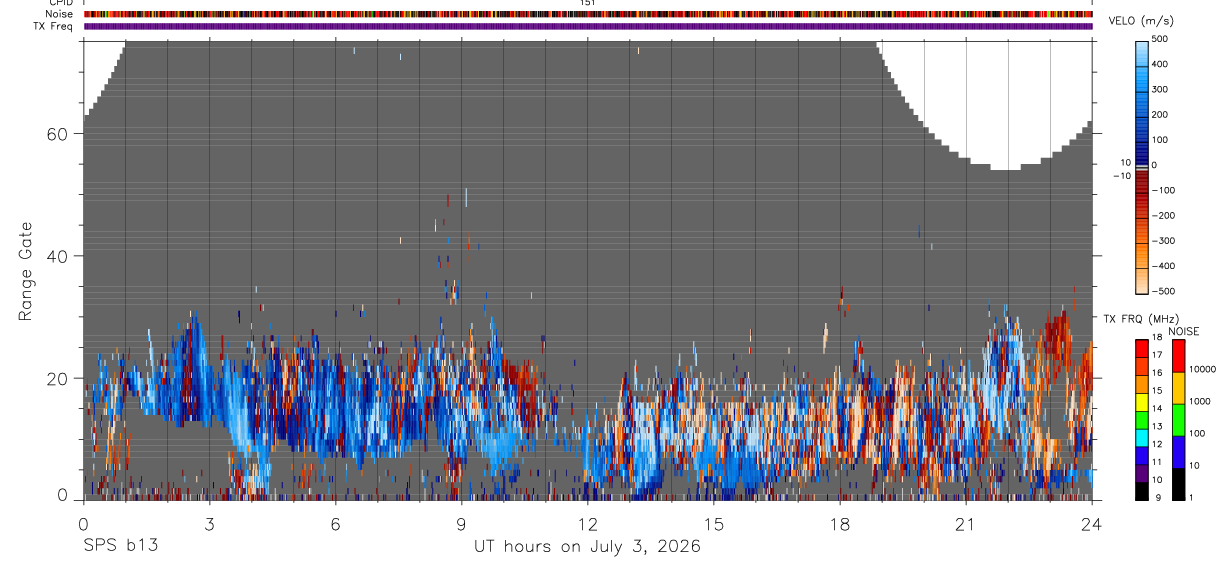Click the VELO (m/s) colorbar title

pyautogui.click(x=1143, y=23)
